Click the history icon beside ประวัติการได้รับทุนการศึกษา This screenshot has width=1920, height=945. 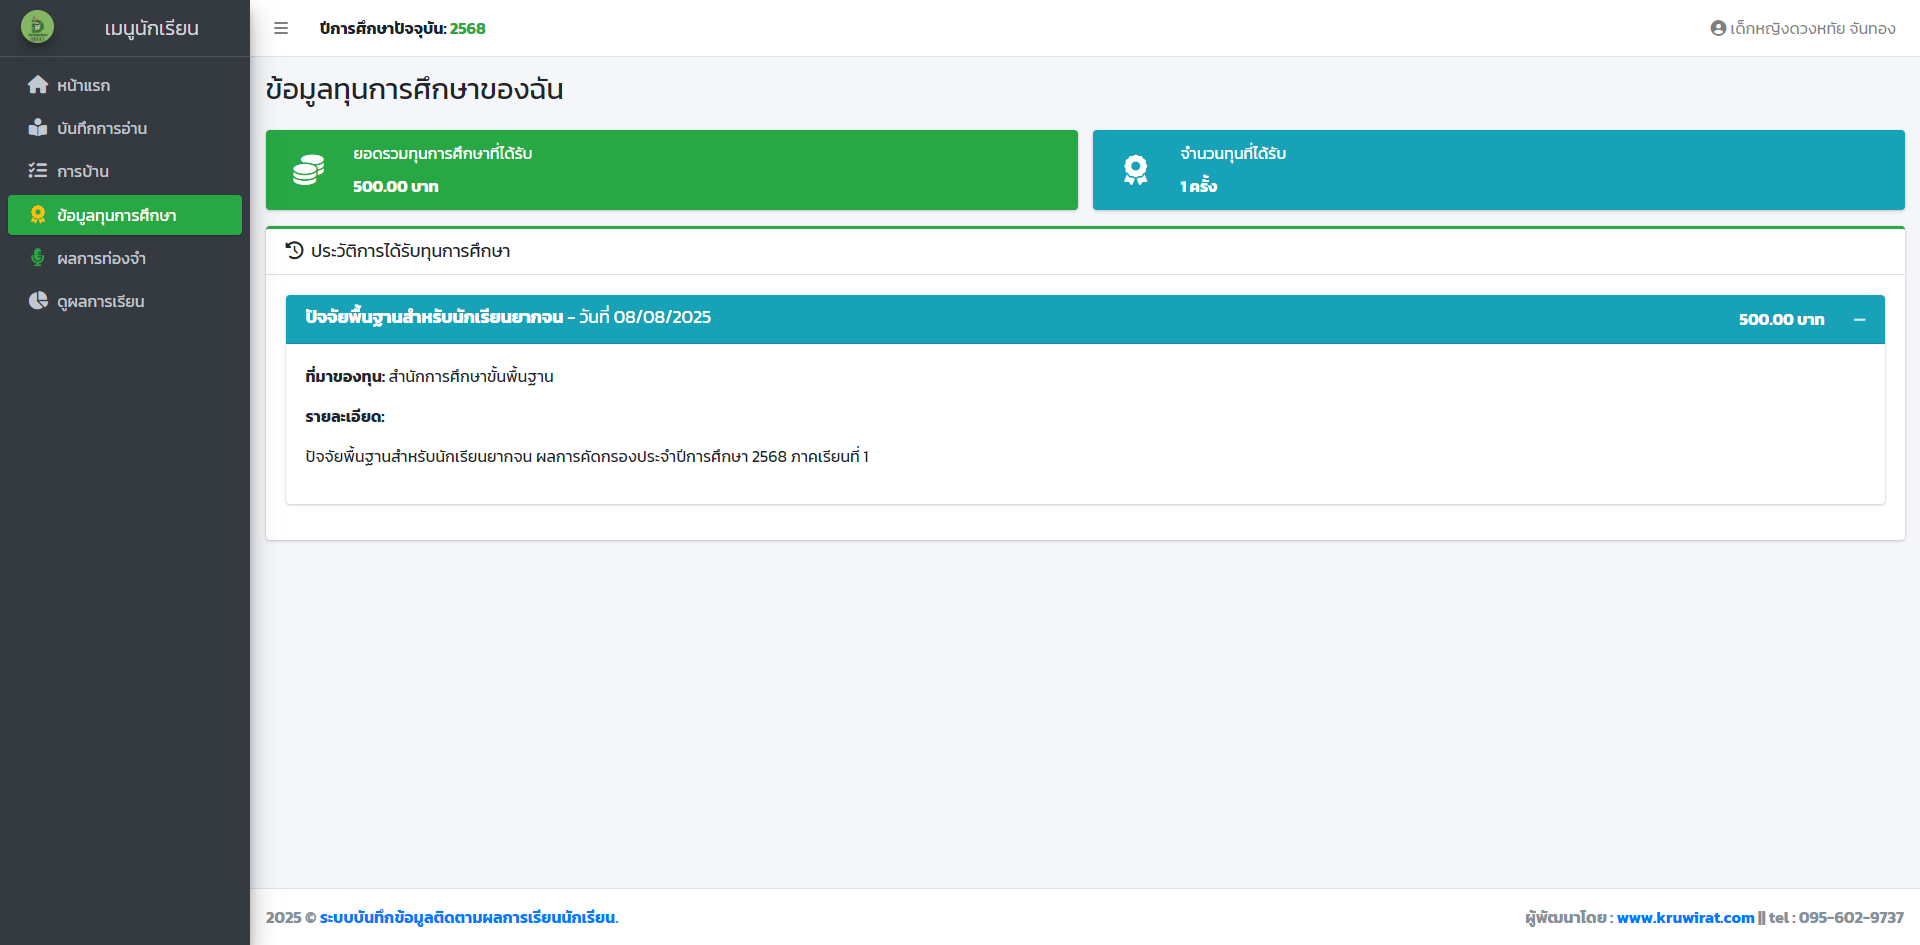pos(295,250)
